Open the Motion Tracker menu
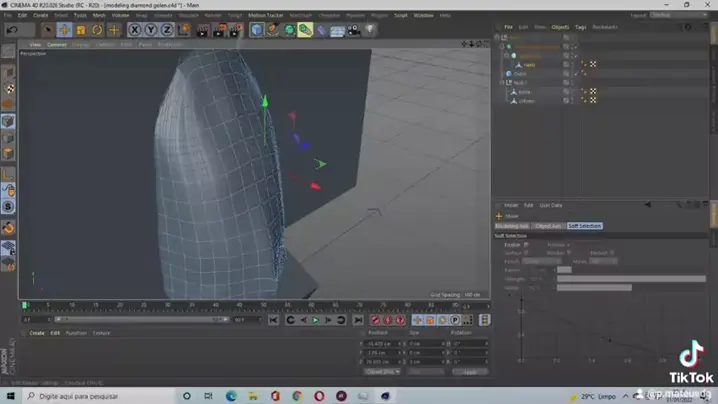 tap(264, 15)
